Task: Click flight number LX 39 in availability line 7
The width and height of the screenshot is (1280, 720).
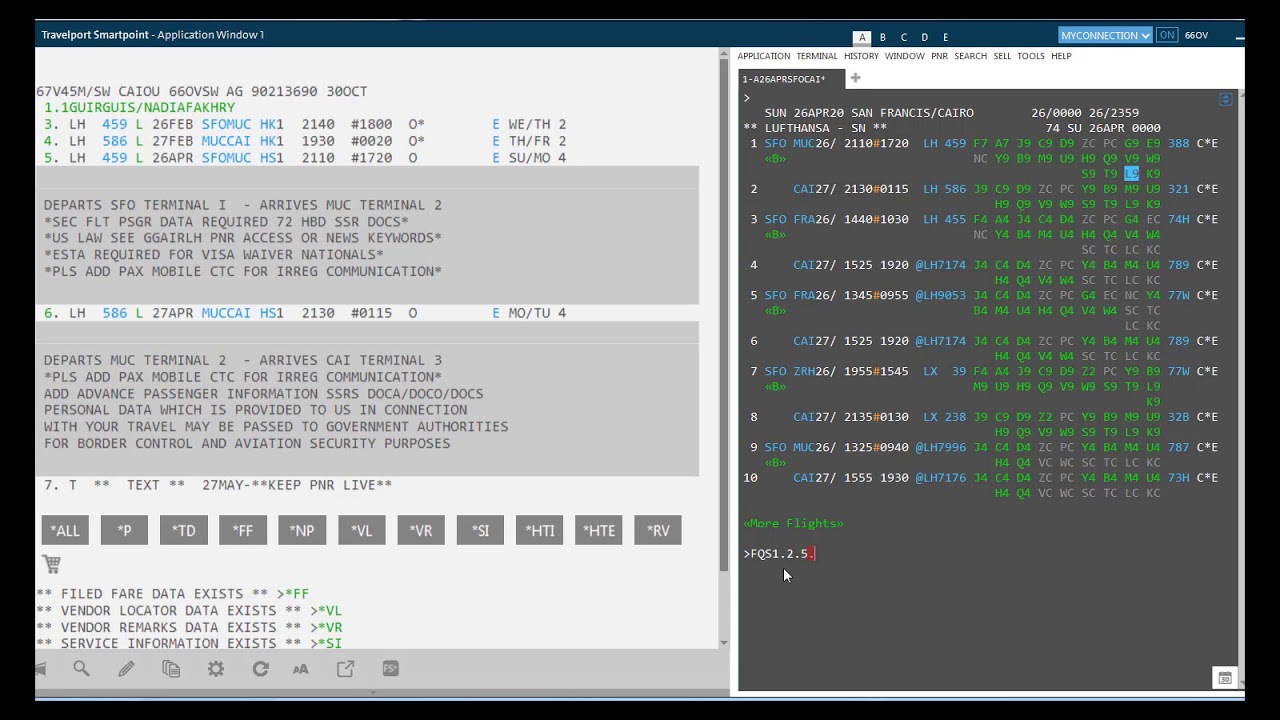Action: (944, 371)
